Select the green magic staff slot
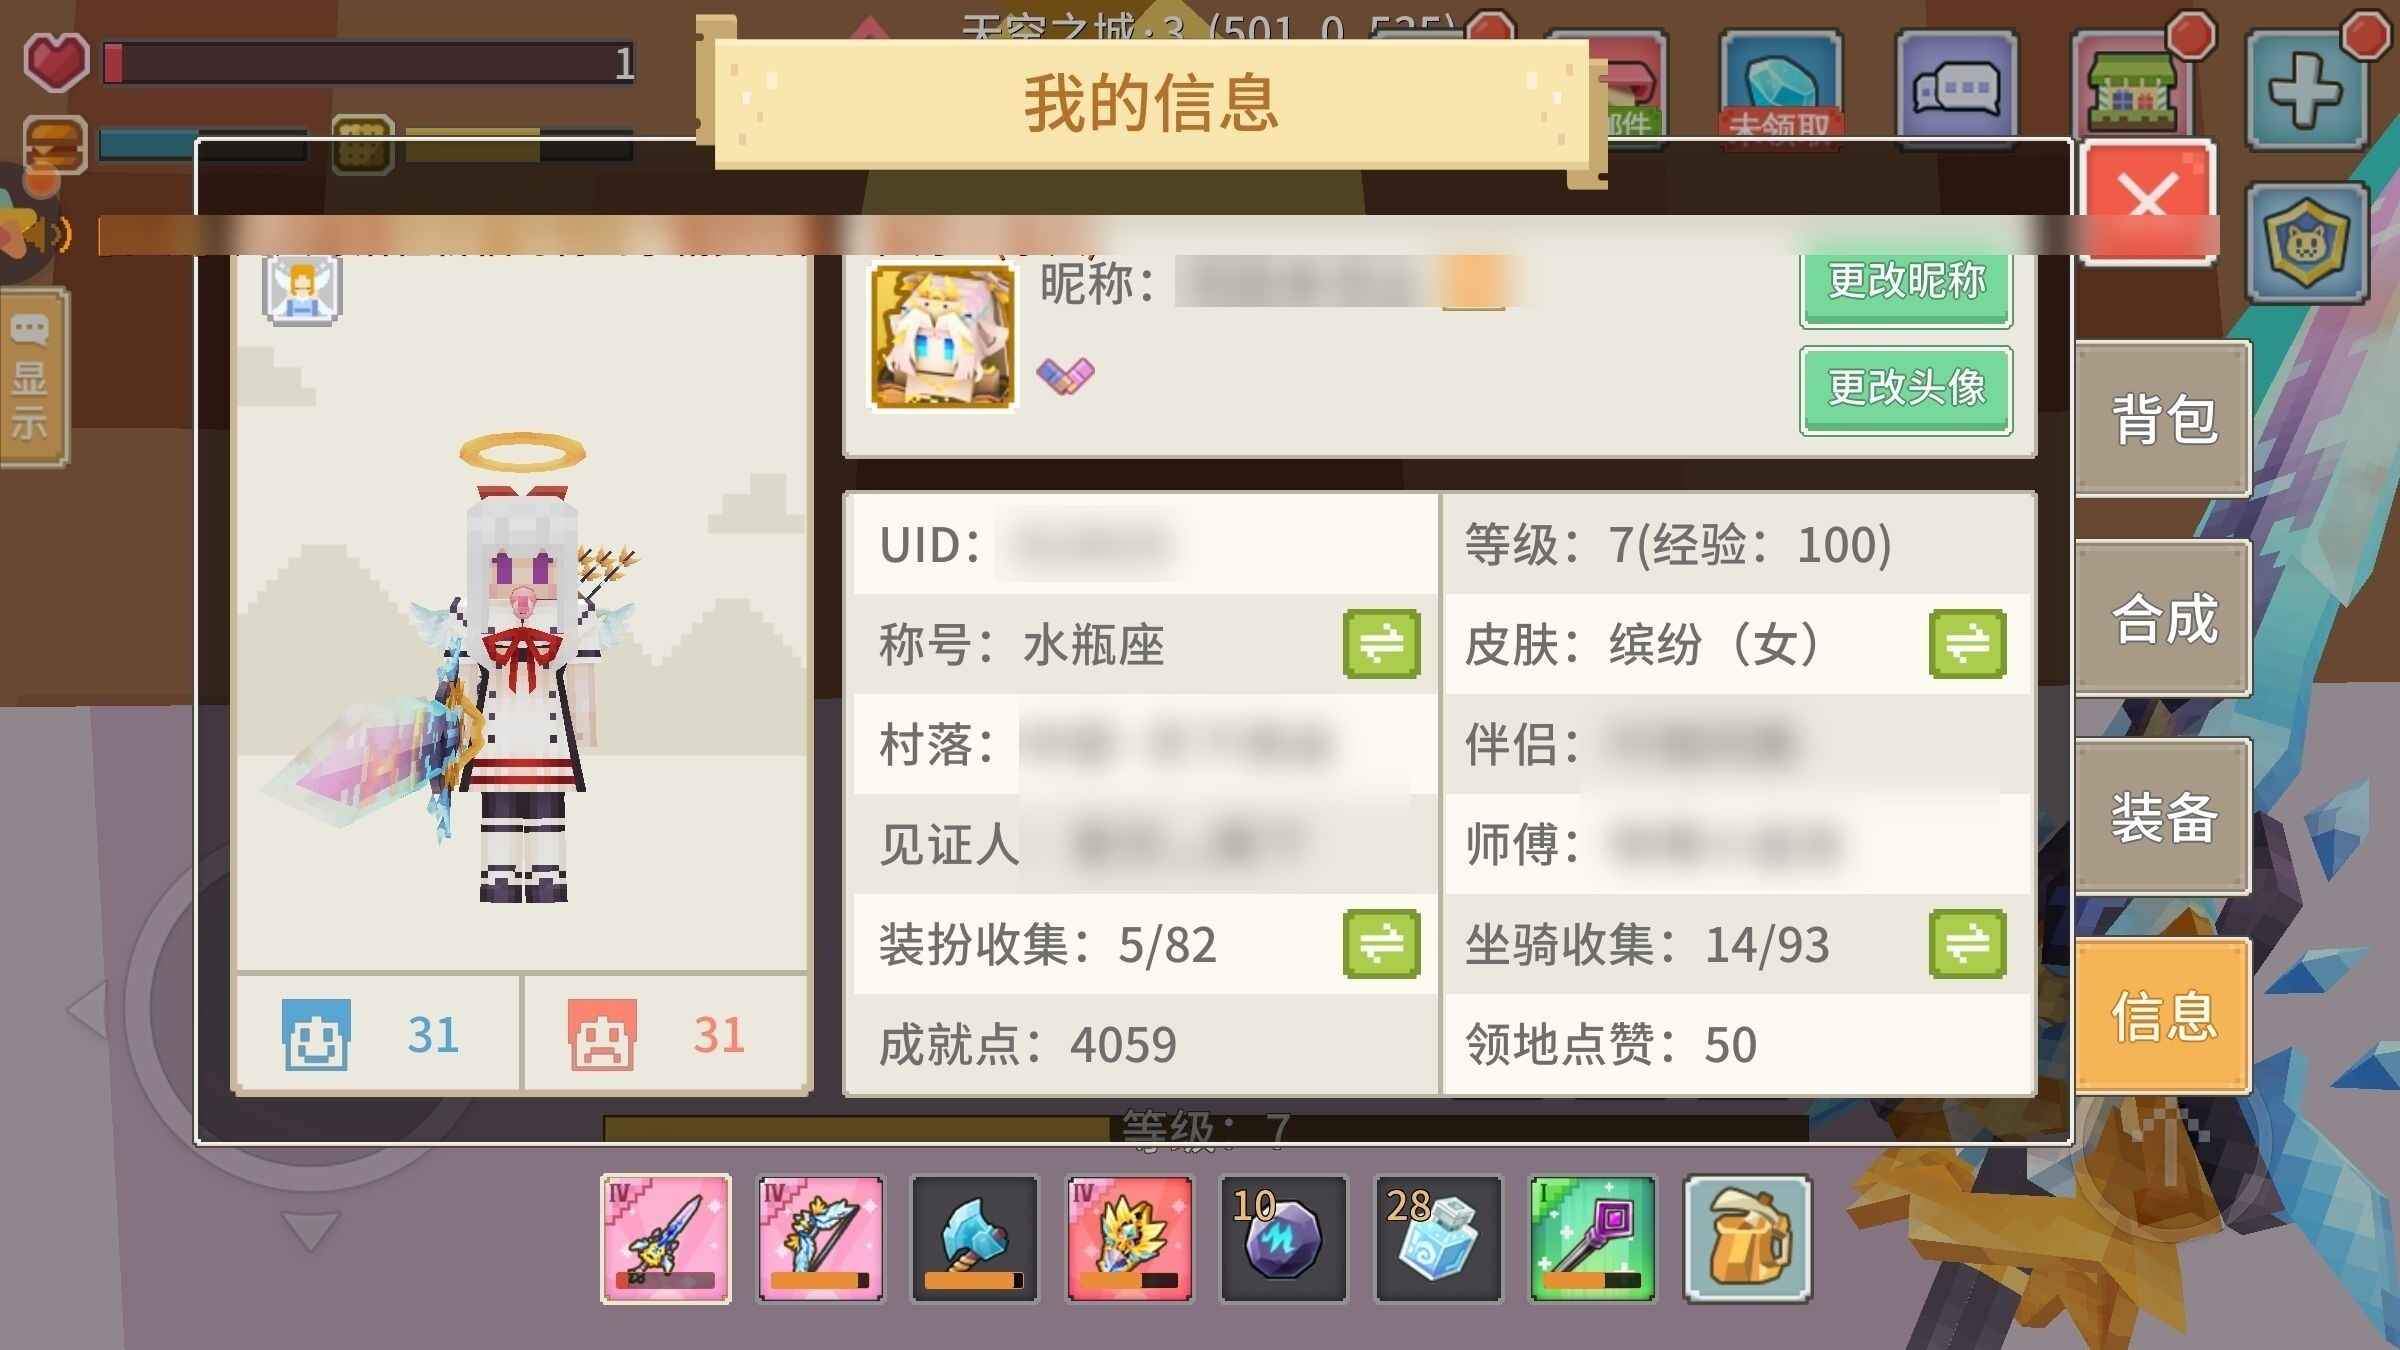 [x=1592, y=1238]
